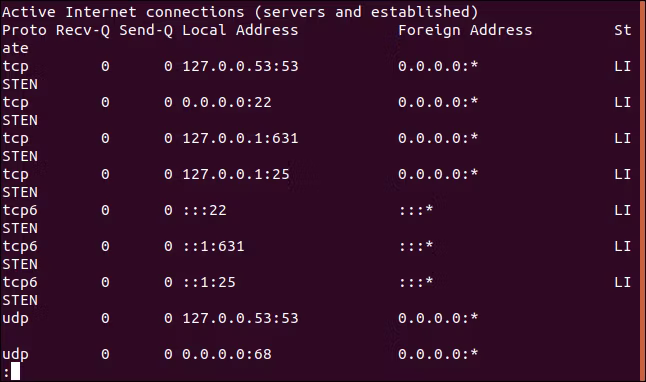This screenshot has width=646, height=382.
Task: Select udp local address 127.0.0.53:53
Action: point(240,318)
